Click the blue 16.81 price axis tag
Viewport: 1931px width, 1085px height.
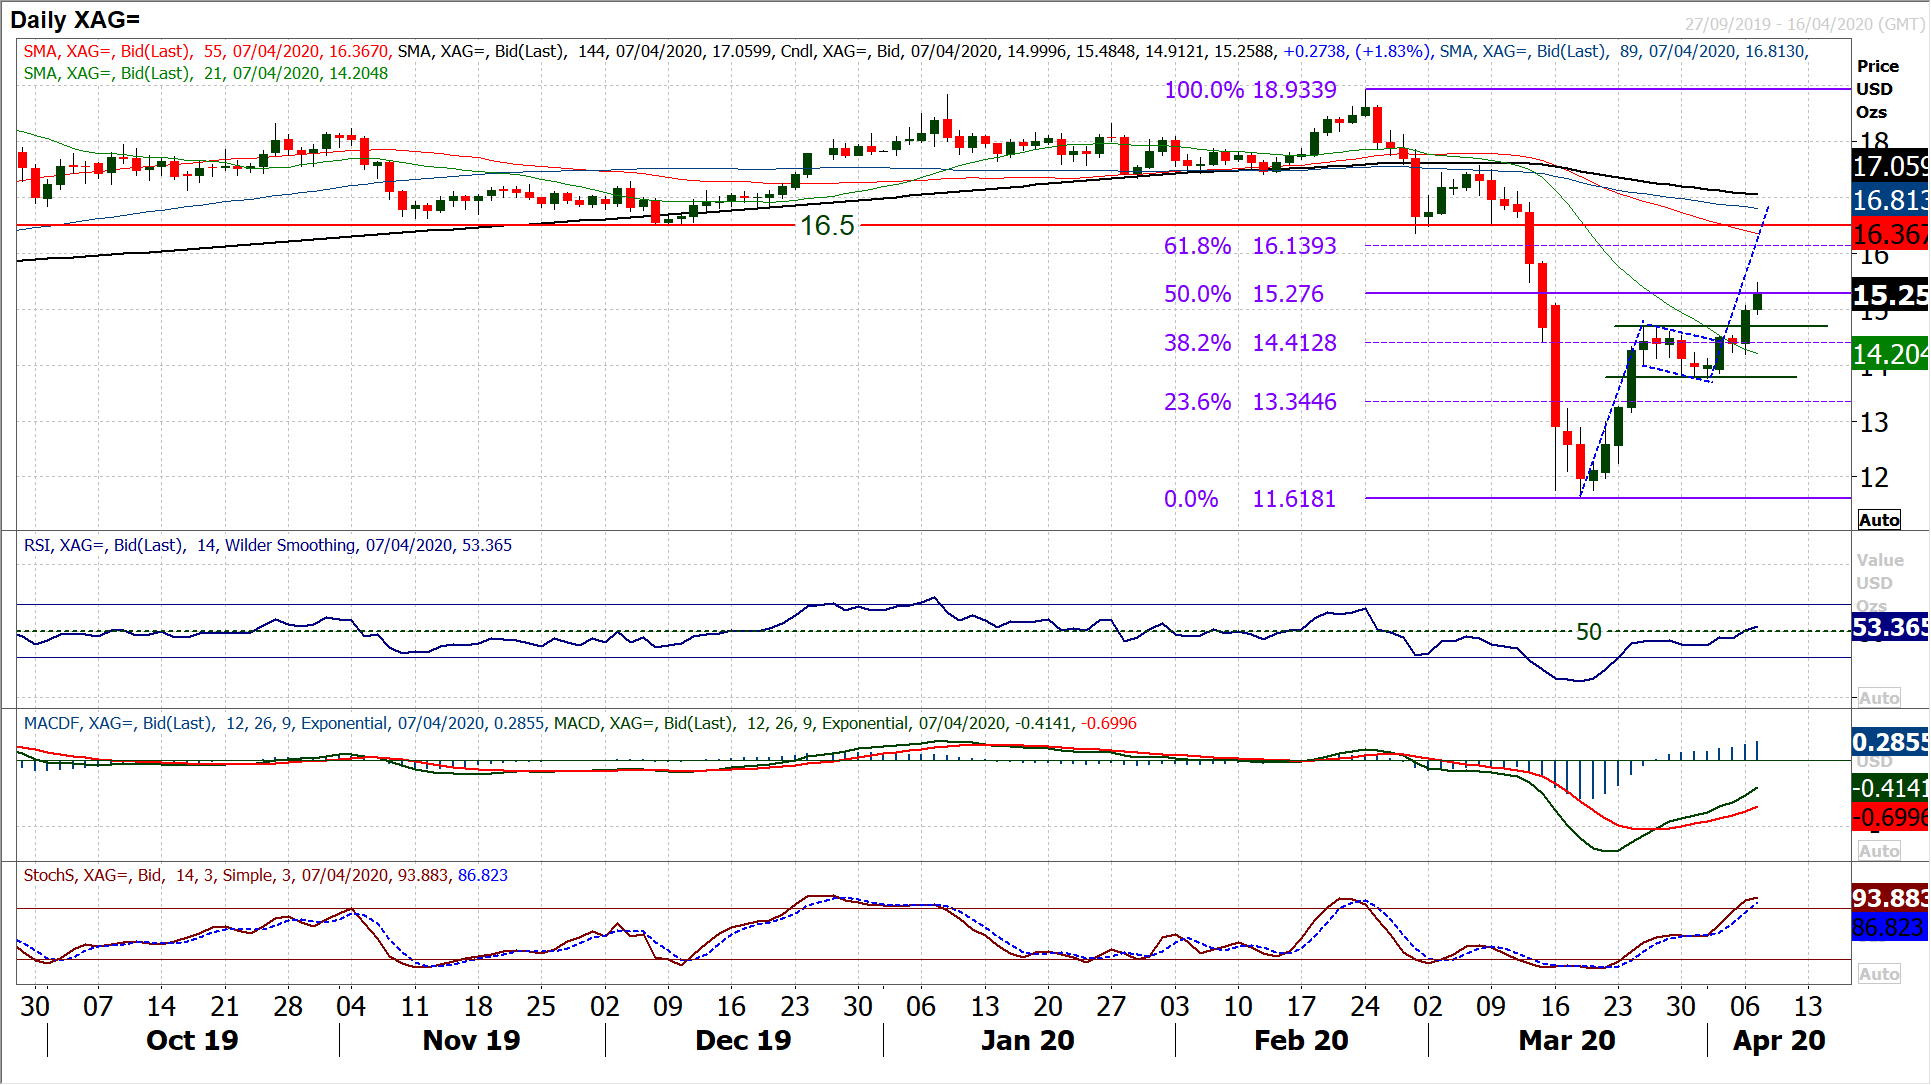tap(1889, 200)
